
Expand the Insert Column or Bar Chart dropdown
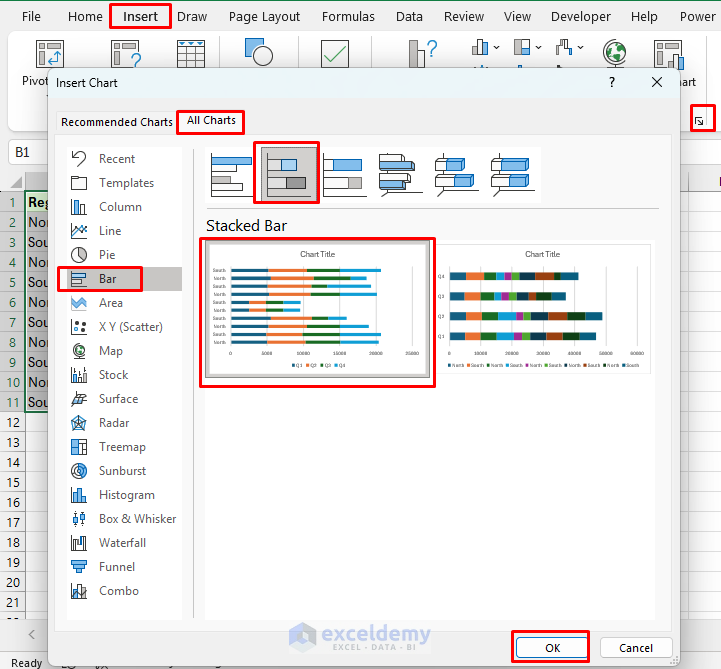496,47
